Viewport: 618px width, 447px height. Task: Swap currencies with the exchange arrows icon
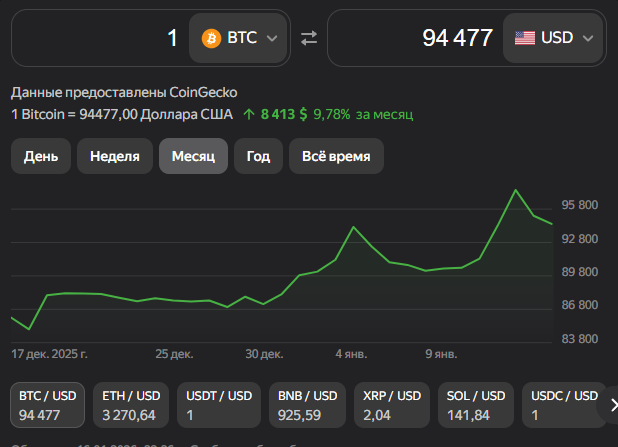[x=309, y=38]
